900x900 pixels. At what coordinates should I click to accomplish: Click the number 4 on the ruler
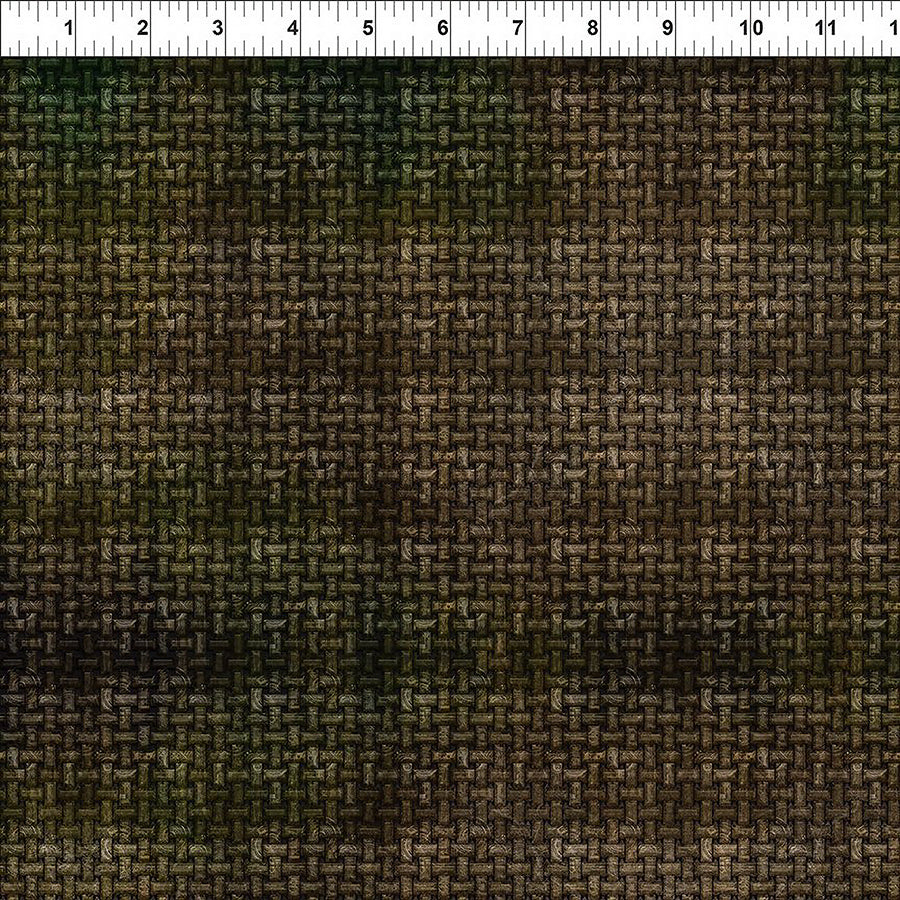[292, 27]
